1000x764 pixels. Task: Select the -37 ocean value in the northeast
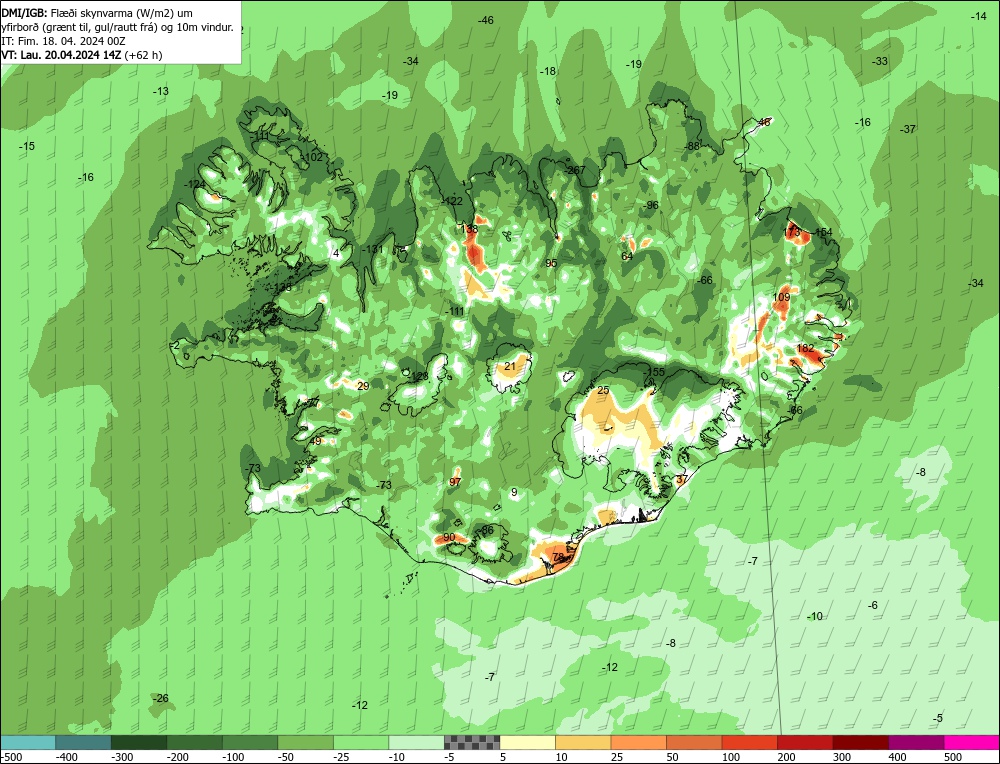pos(908,129)
